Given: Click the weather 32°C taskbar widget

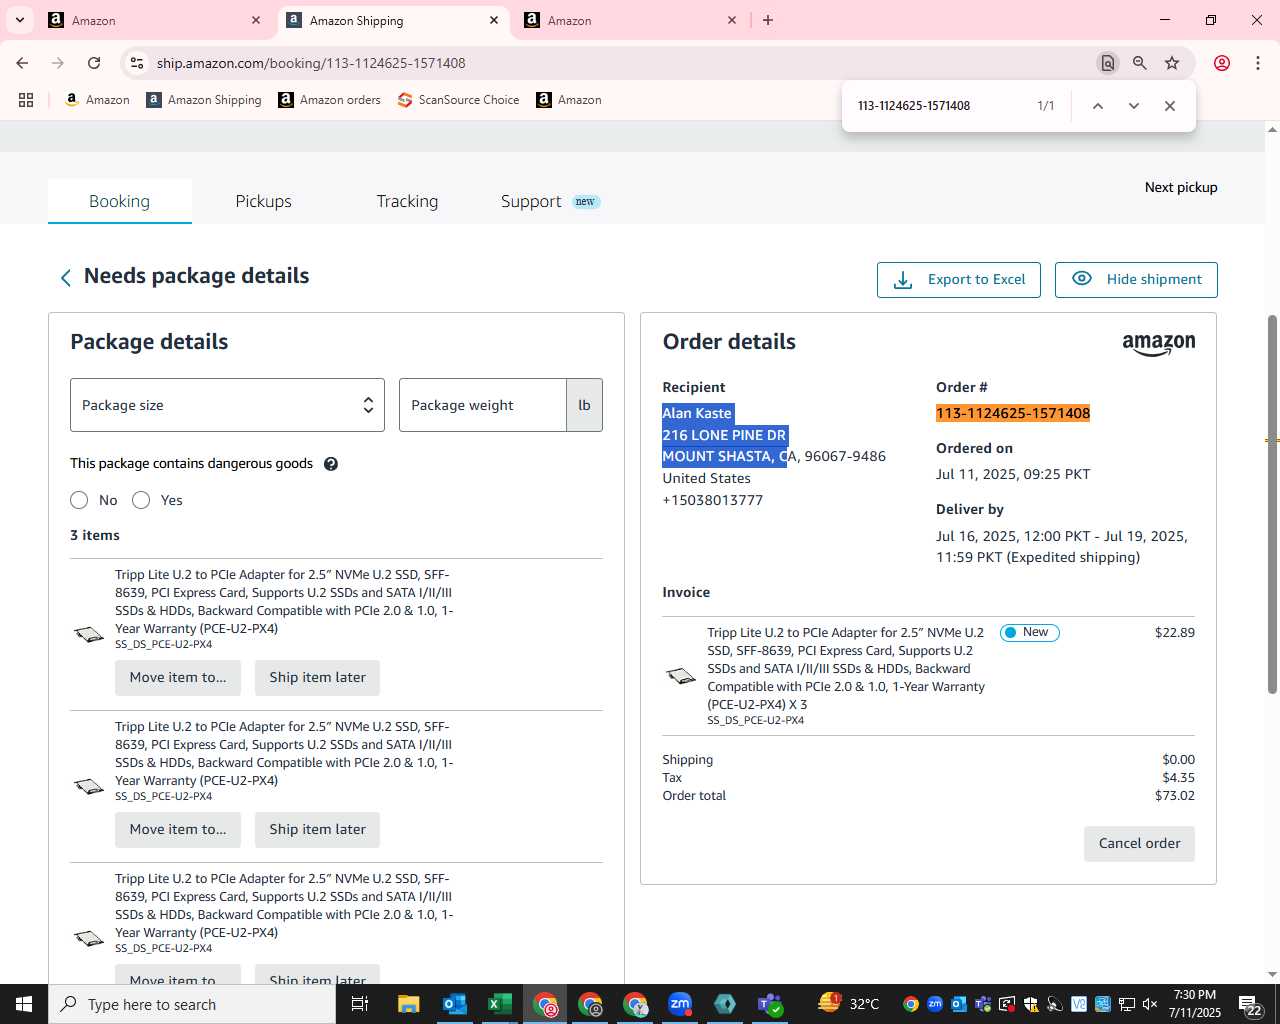Looking at the screenshot, I should click(x=850, y=1004).
